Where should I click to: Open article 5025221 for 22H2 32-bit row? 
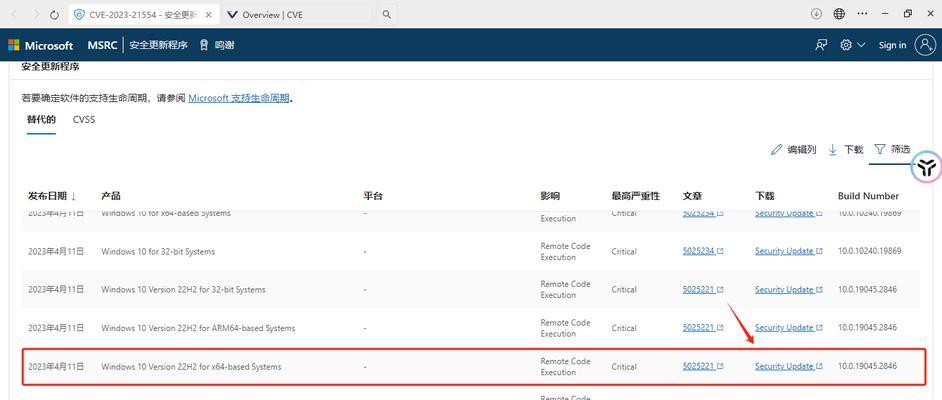[703, 289]
